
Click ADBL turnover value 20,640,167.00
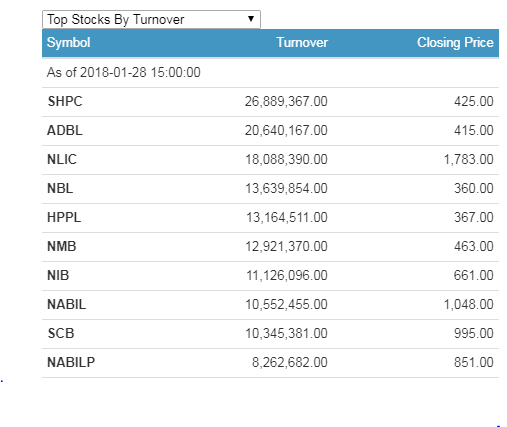coord(286,130)
